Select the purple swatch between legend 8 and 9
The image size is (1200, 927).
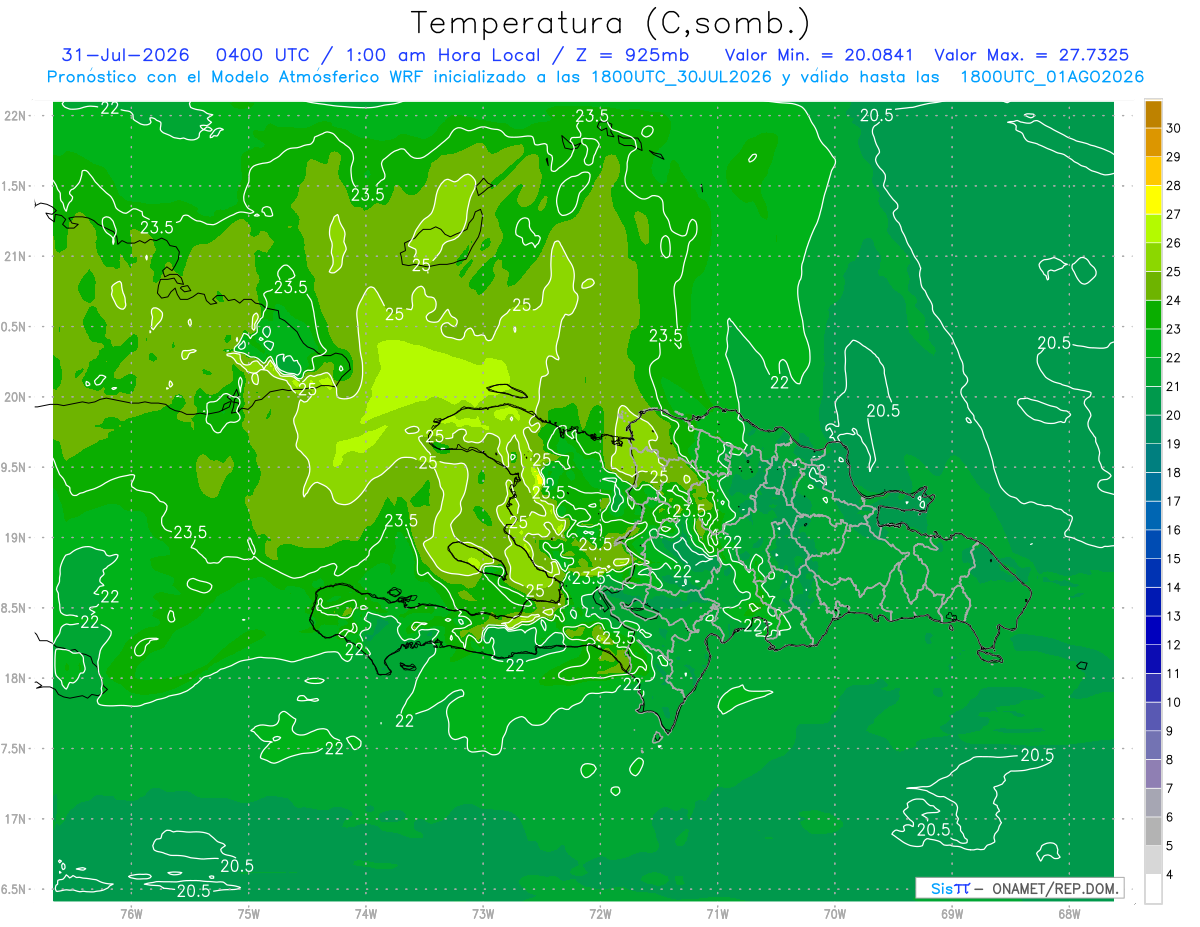click(x=1153, y=745)
